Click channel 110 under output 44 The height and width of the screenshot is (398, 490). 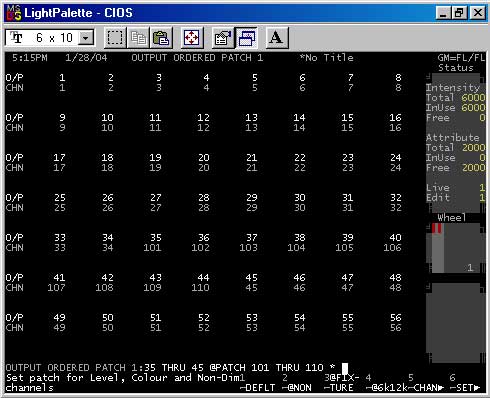point(200,288)
